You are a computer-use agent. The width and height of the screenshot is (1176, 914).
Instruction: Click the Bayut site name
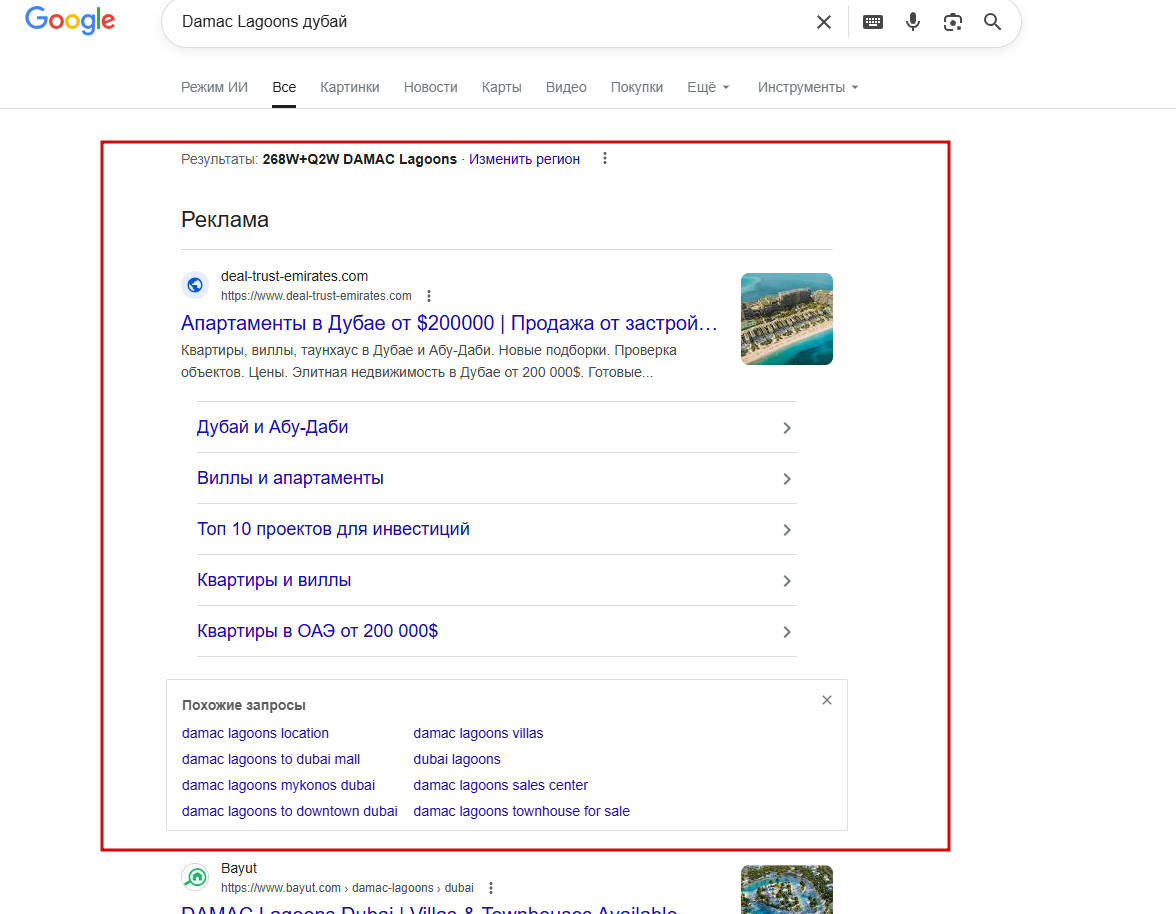click(x=238, y=868)
